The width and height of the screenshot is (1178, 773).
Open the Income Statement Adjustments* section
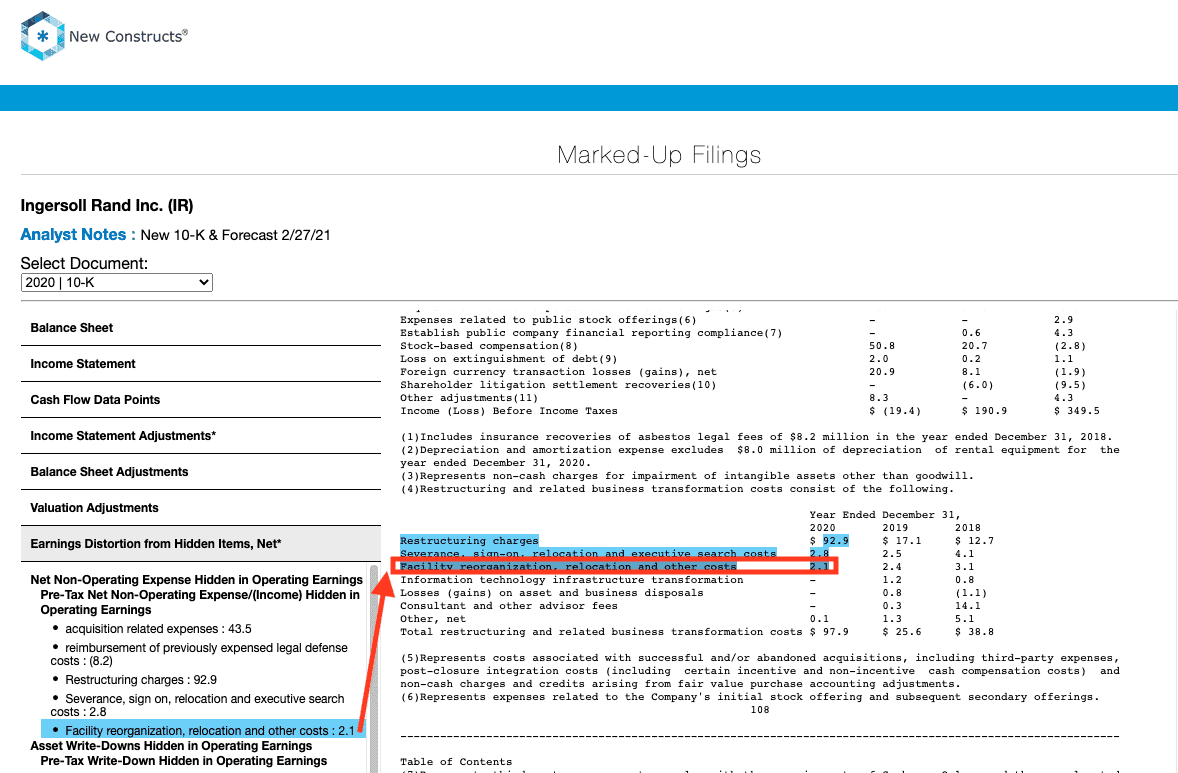pyautogui.click(x=201, y=436)
